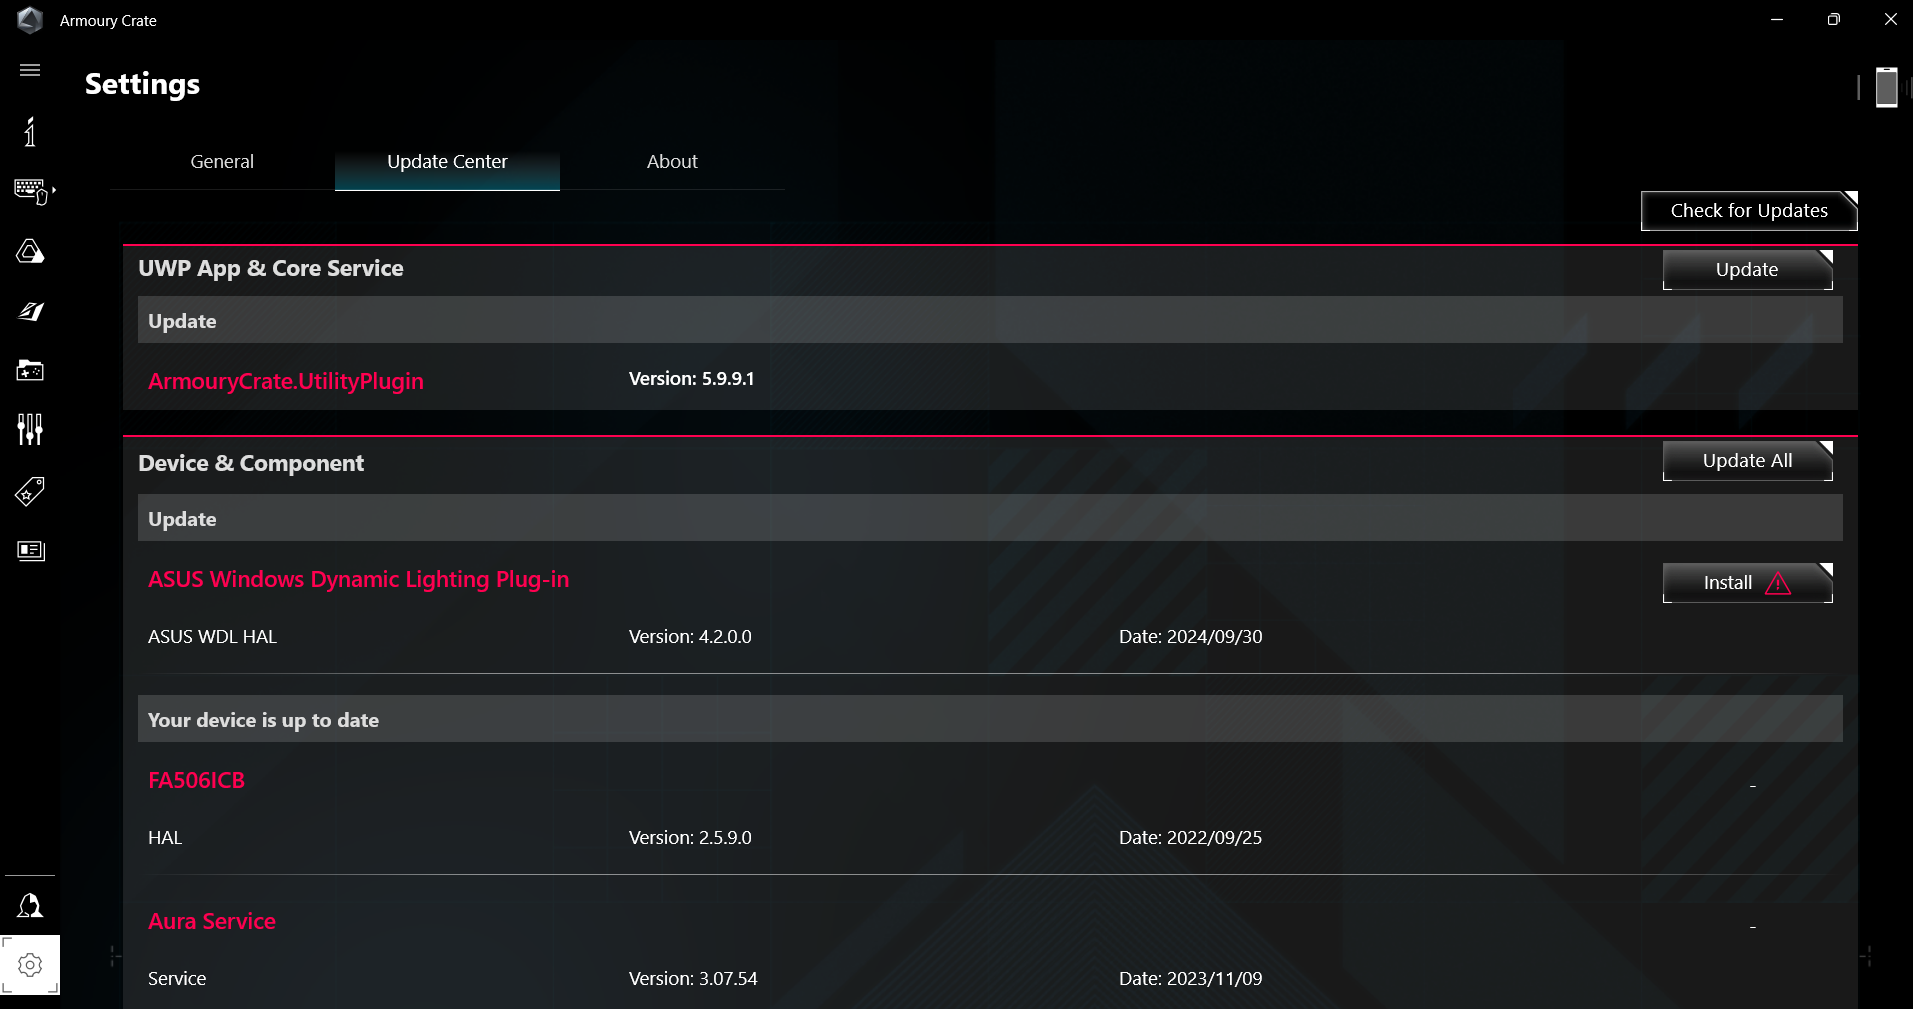Open Aura Sync triangle icon in sidebar
The width and height of the screenshot is (1913, 1009).
click(30, 251)
